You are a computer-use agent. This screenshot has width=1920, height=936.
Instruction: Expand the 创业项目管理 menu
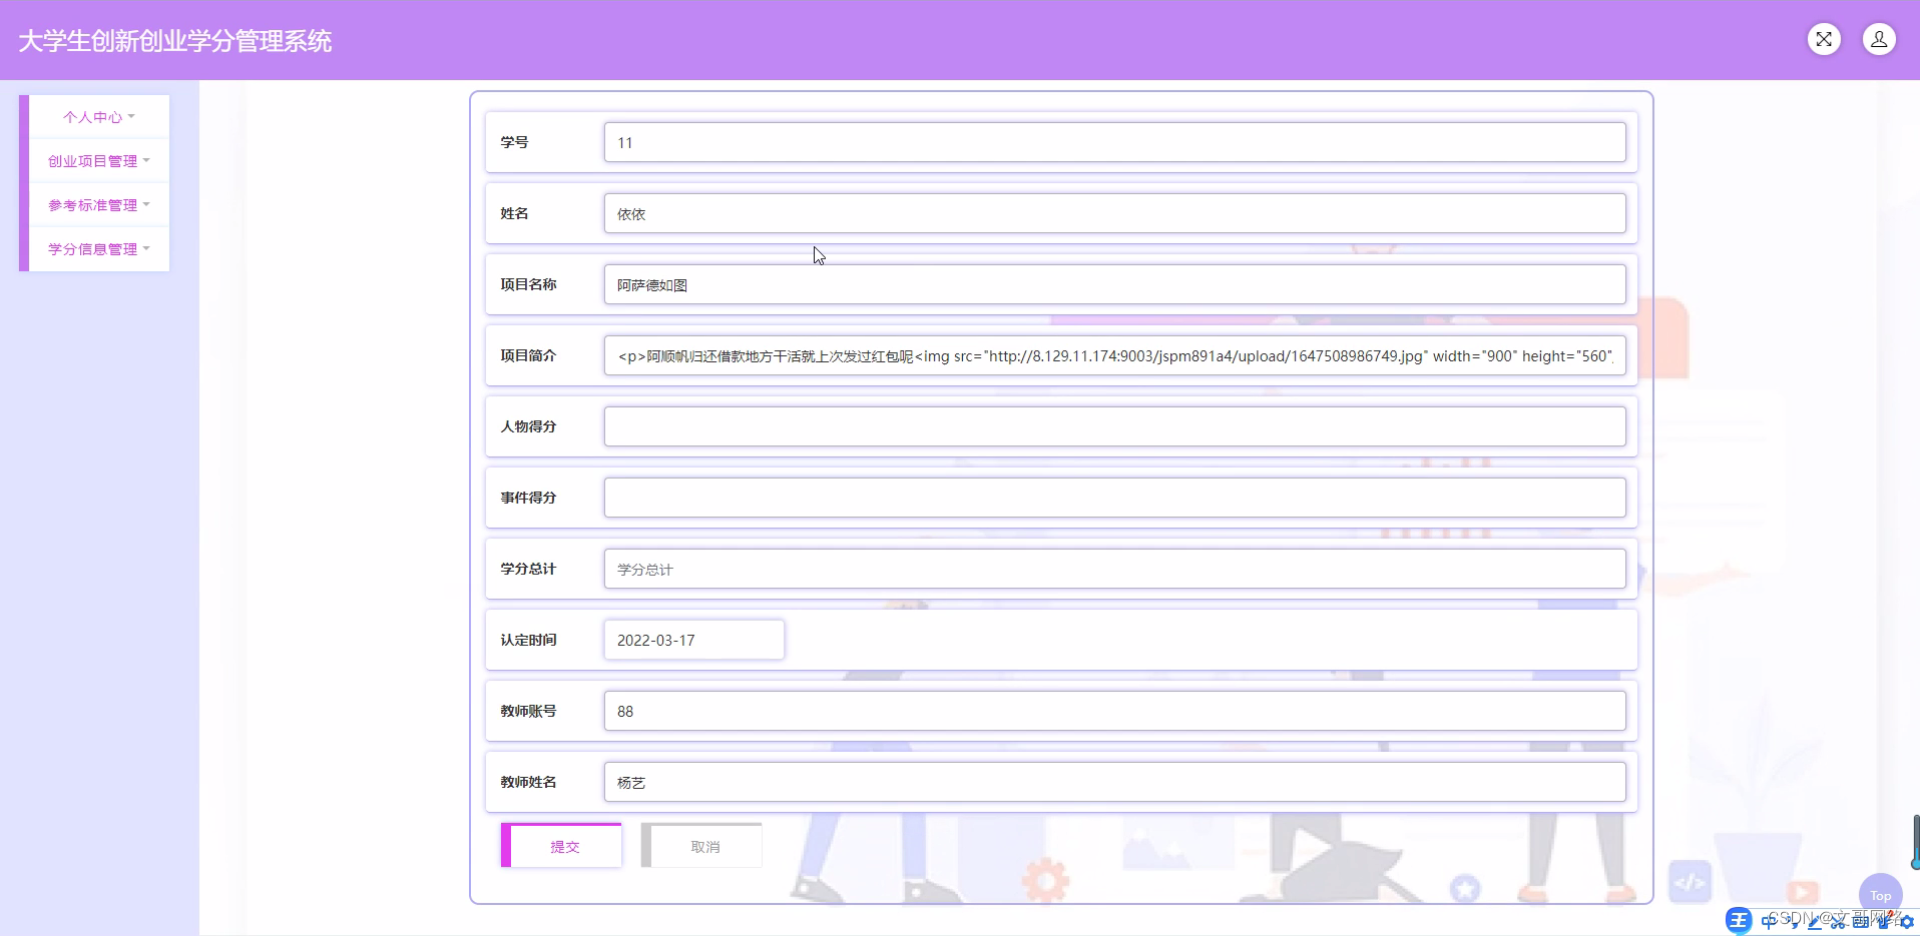[x=99, y=161]
